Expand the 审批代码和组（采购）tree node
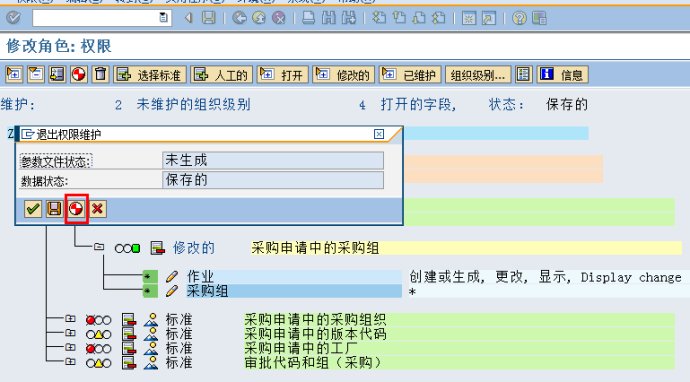Screen dimensions: 690x382 (x=70, y=361)
